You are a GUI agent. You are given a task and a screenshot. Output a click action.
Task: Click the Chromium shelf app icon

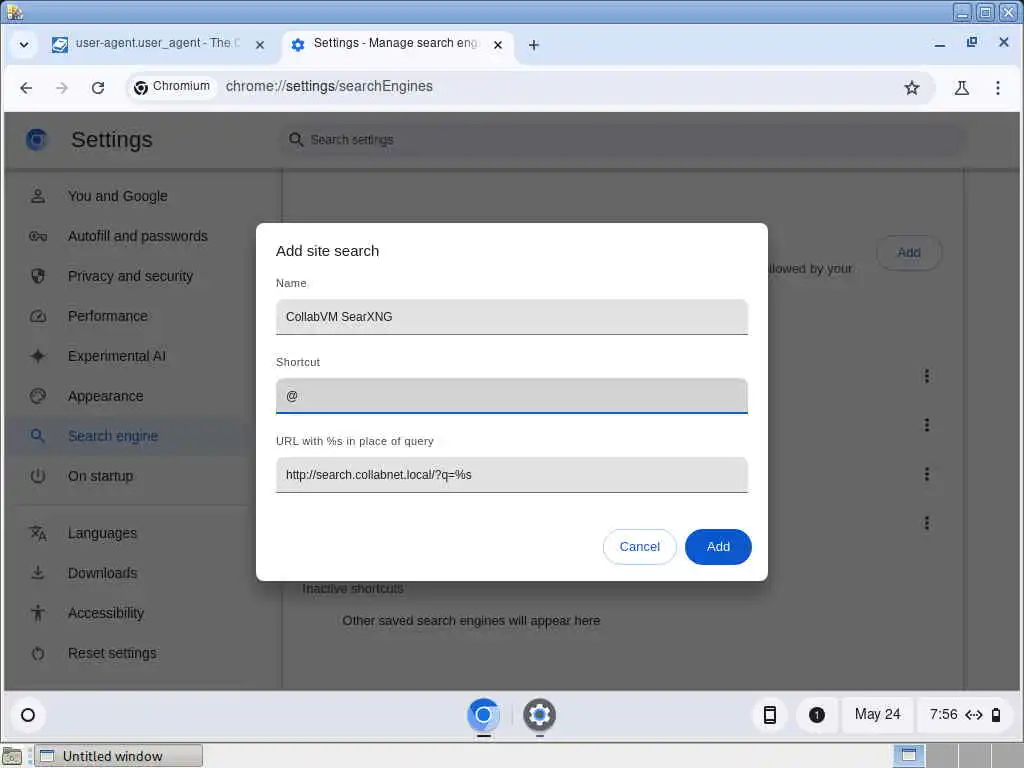[x=483, y=715]
